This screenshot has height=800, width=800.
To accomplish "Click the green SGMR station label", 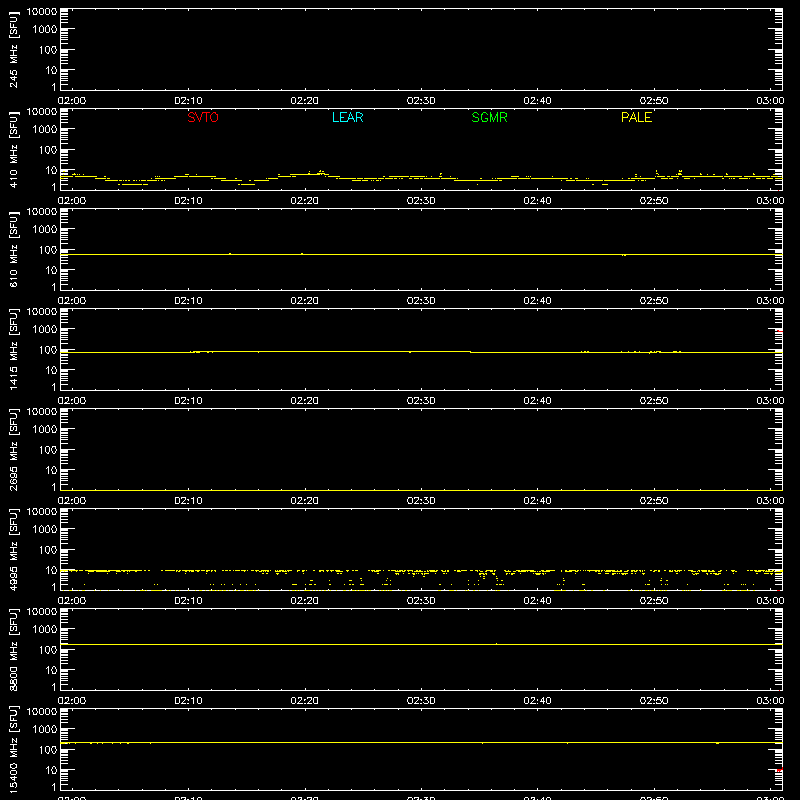I will (x=489, y=117).
